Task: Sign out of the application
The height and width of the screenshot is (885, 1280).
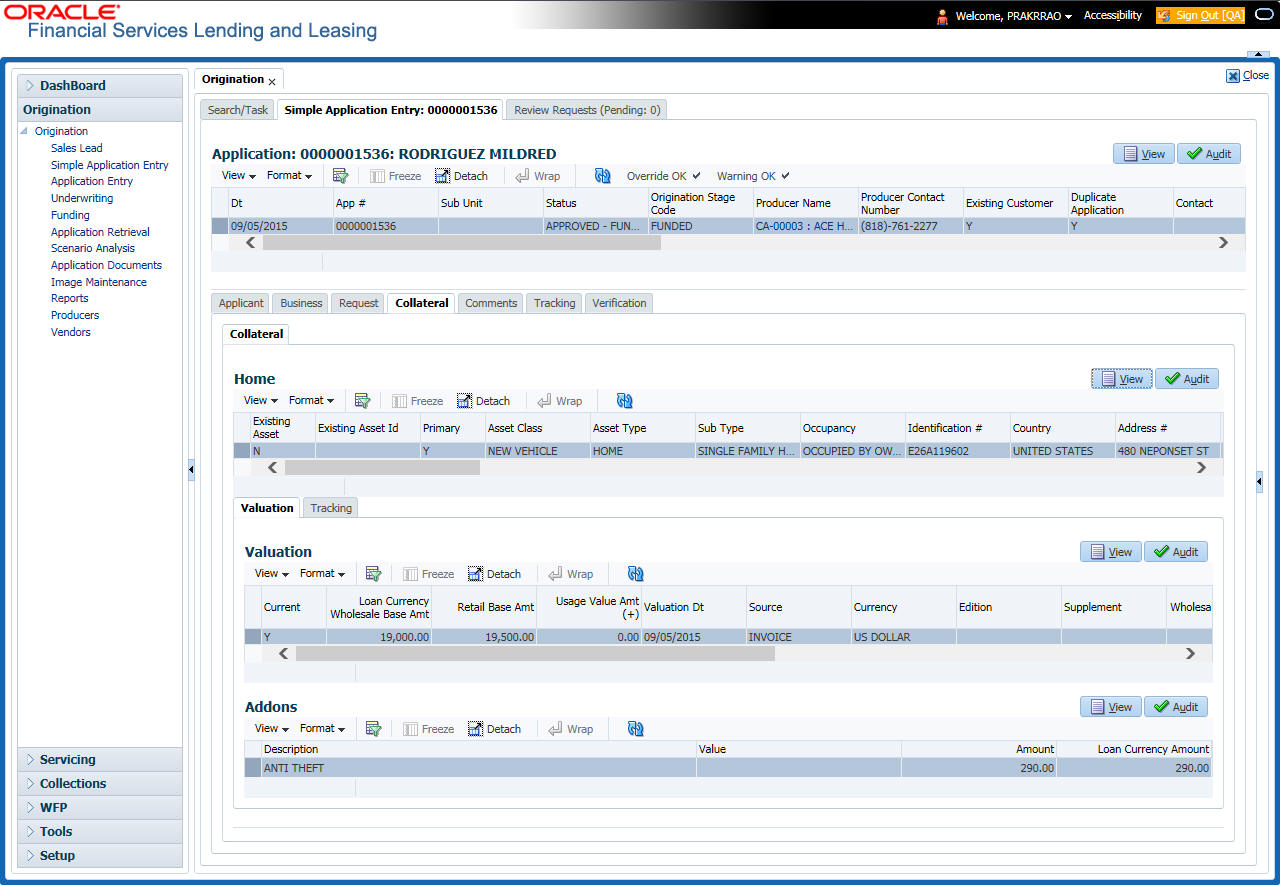Action: coord(1200,15)
